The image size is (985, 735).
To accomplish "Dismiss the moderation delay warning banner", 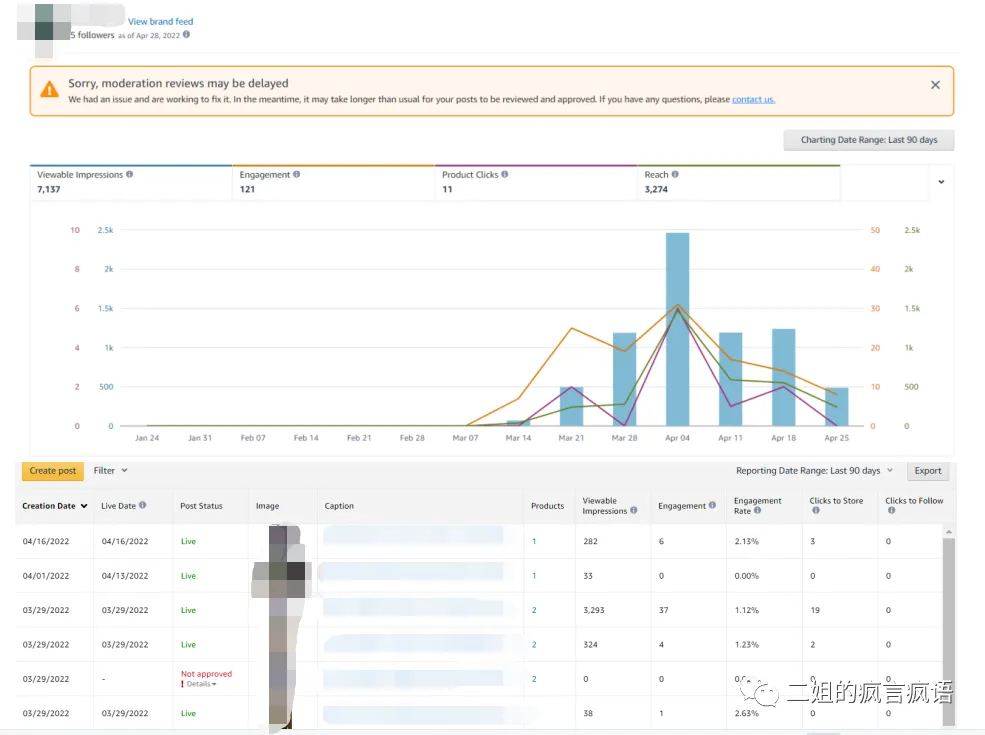I will (935, 85).
